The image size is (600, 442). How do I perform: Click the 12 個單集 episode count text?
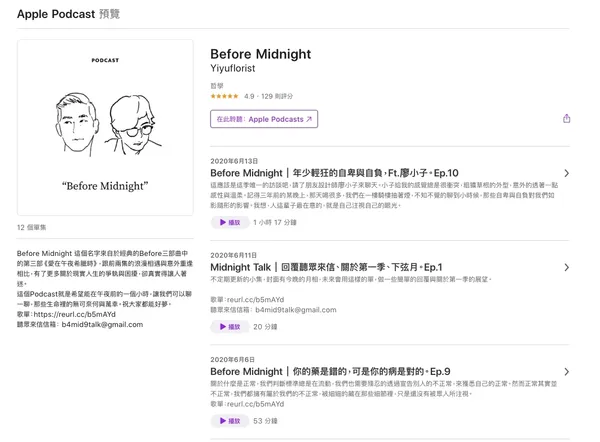pyautogui.click(x=31, y=227)
